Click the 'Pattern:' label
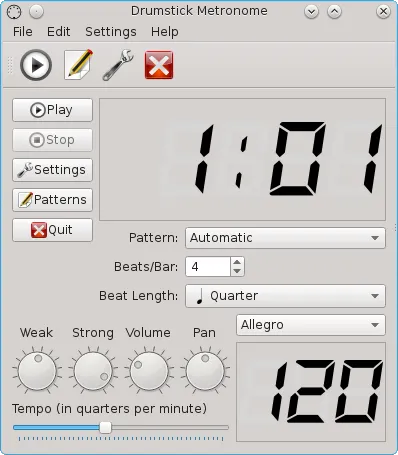 pos(153,238)
